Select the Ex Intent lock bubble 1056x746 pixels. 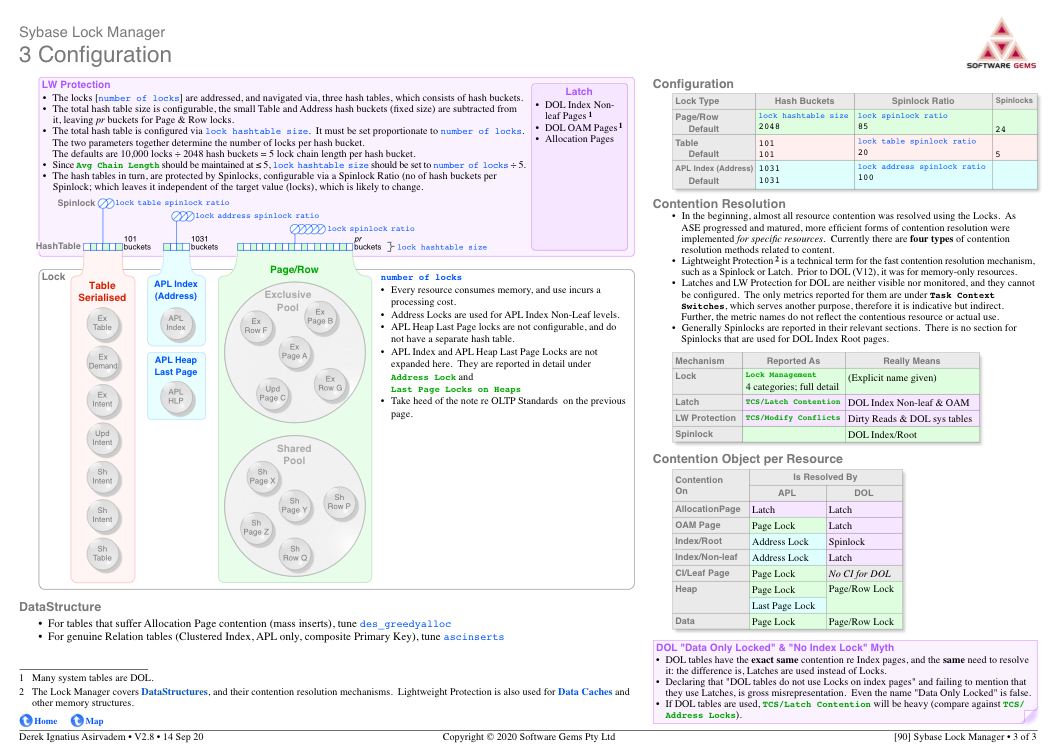[102, 400]
